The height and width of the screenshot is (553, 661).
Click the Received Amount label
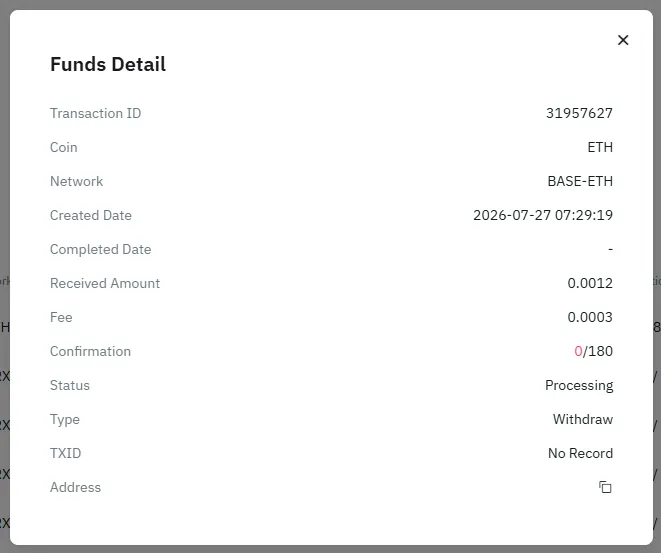click(x=105, y=283)
